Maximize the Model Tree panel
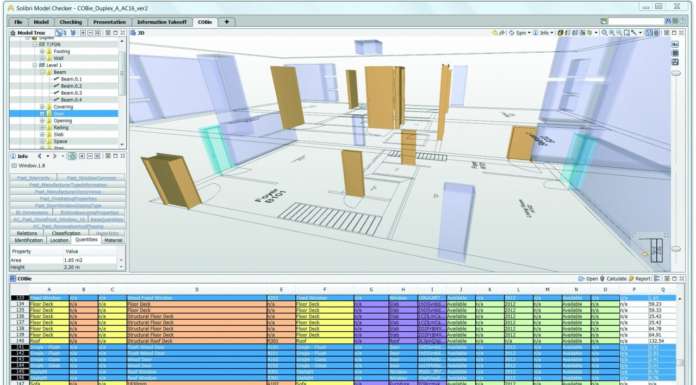Screen dimensions: 696x385 coord(115,33)
